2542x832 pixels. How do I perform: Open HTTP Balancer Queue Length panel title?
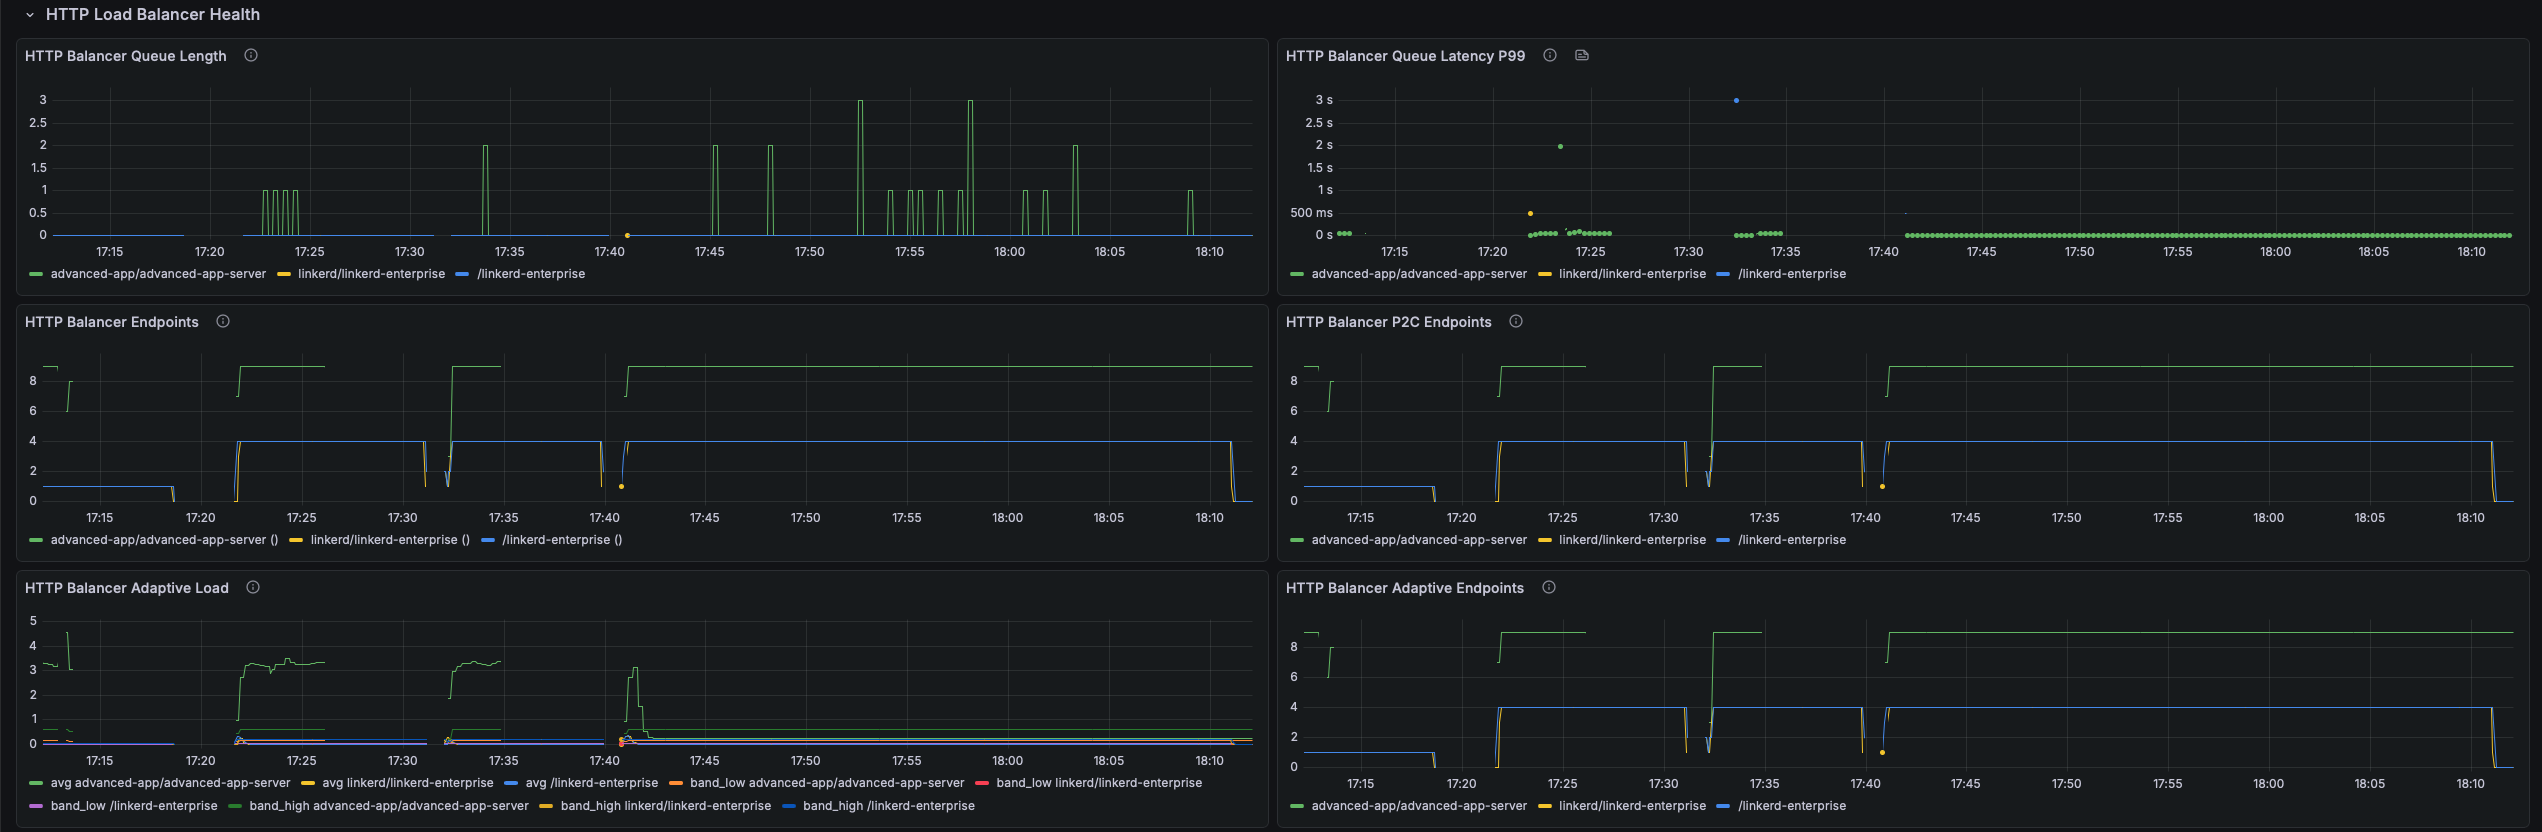126,56
